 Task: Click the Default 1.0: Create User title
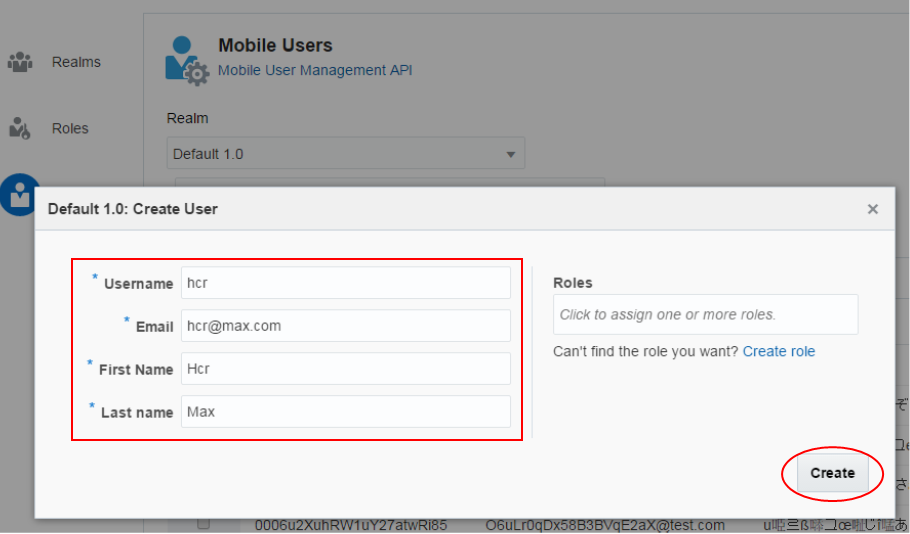click(133, 209)
